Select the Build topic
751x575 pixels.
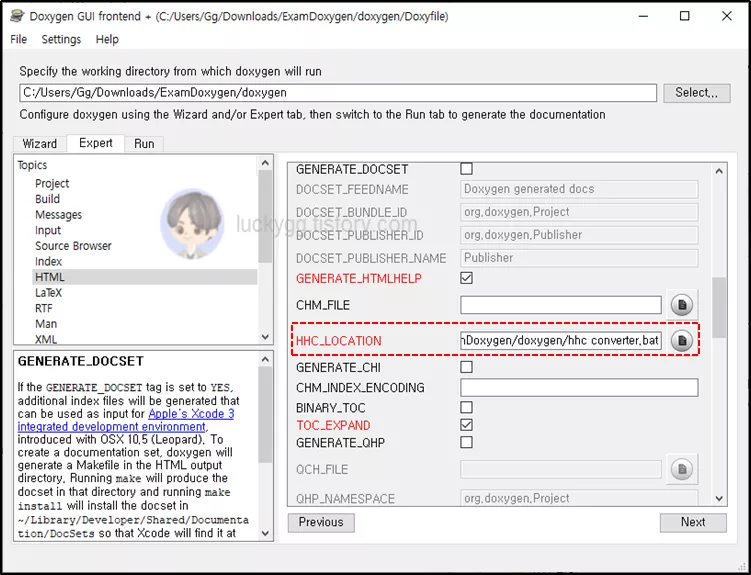[47, 199]
